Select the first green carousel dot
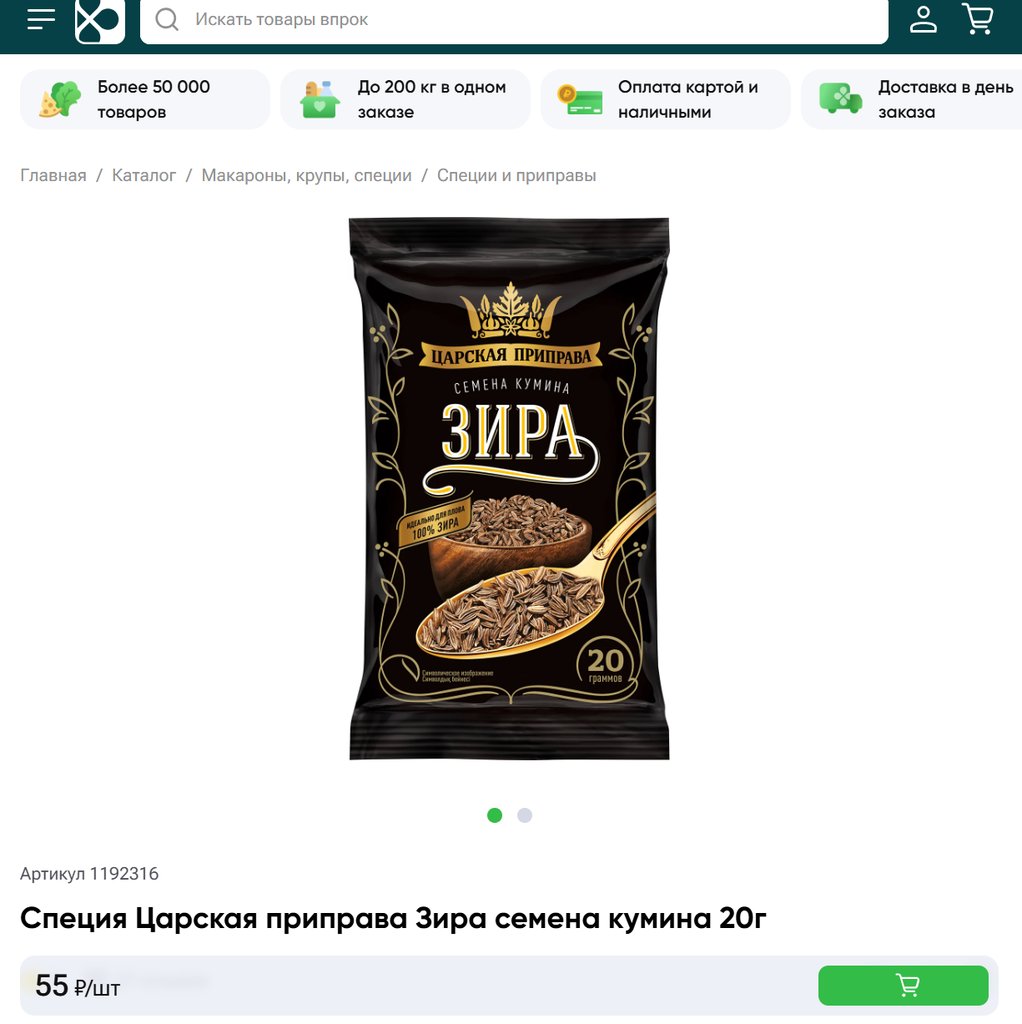The height and width of the screenshot is (1024, 1022). tap(494, 815)
